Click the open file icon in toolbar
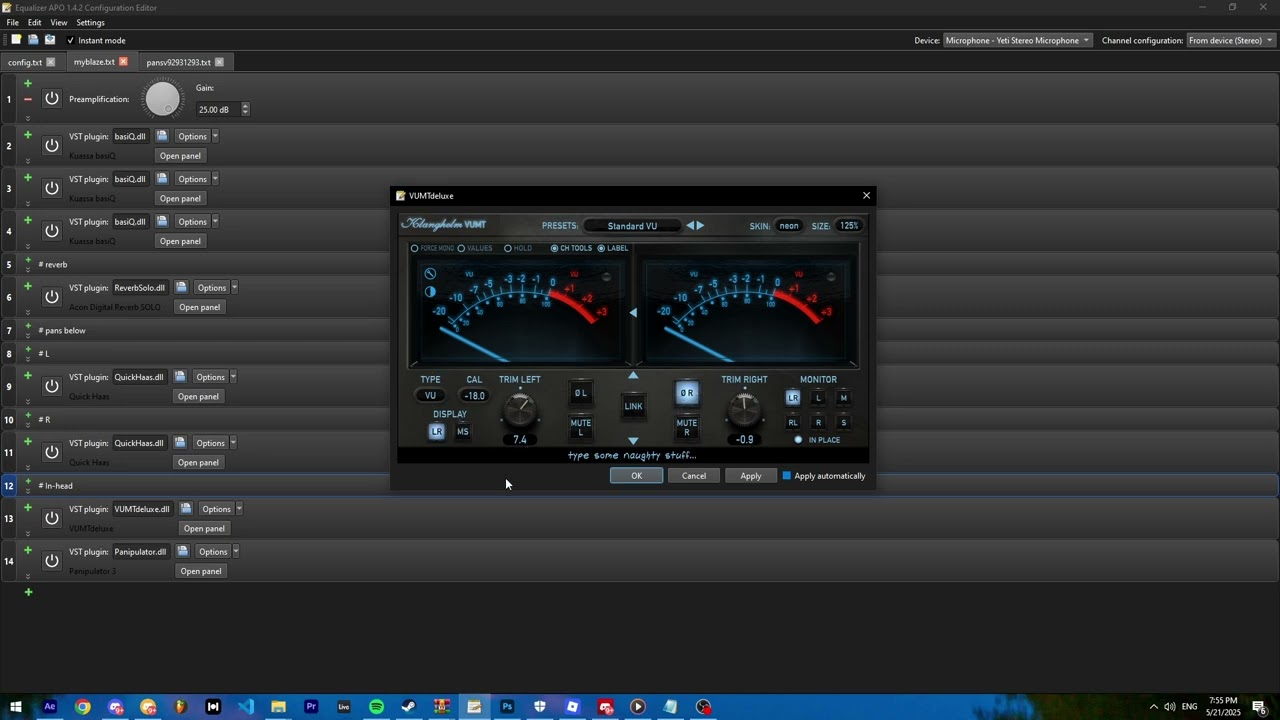The width and height of the screenshot is (1280, 720). (33, 40)
